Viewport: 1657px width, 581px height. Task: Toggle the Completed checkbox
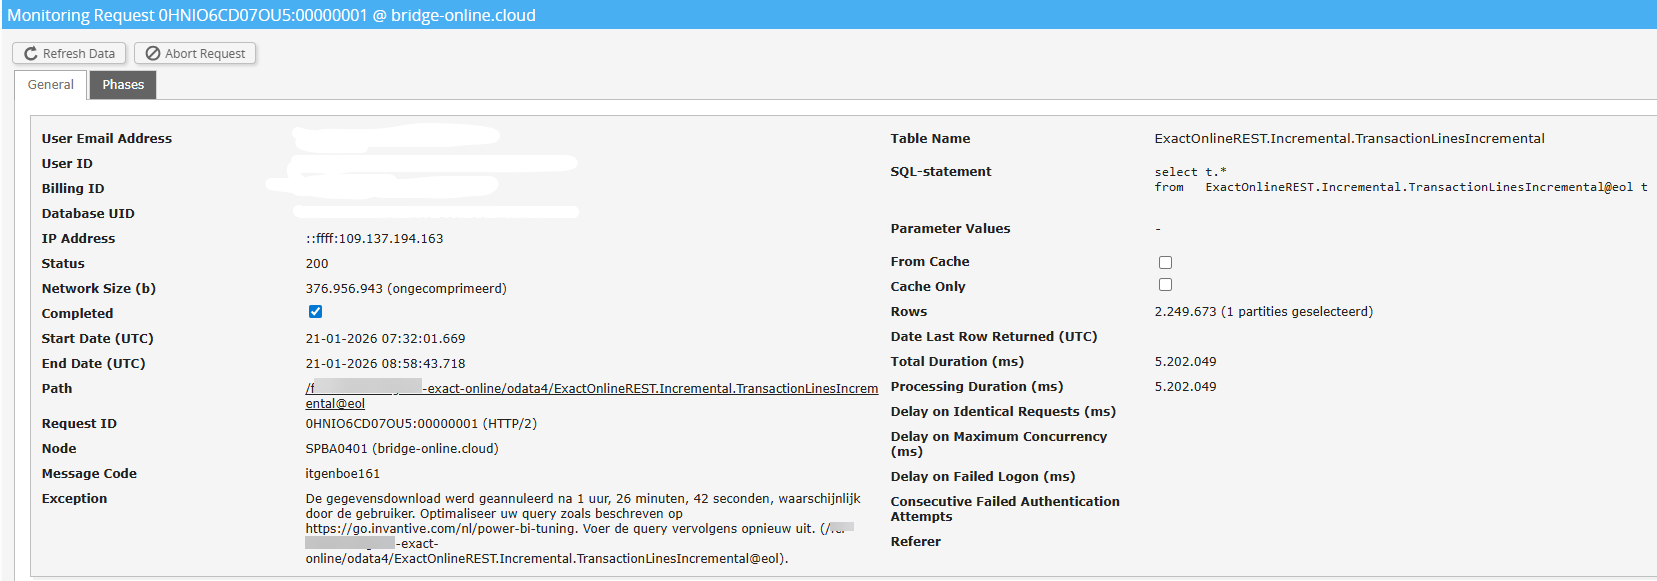[315, 312]
